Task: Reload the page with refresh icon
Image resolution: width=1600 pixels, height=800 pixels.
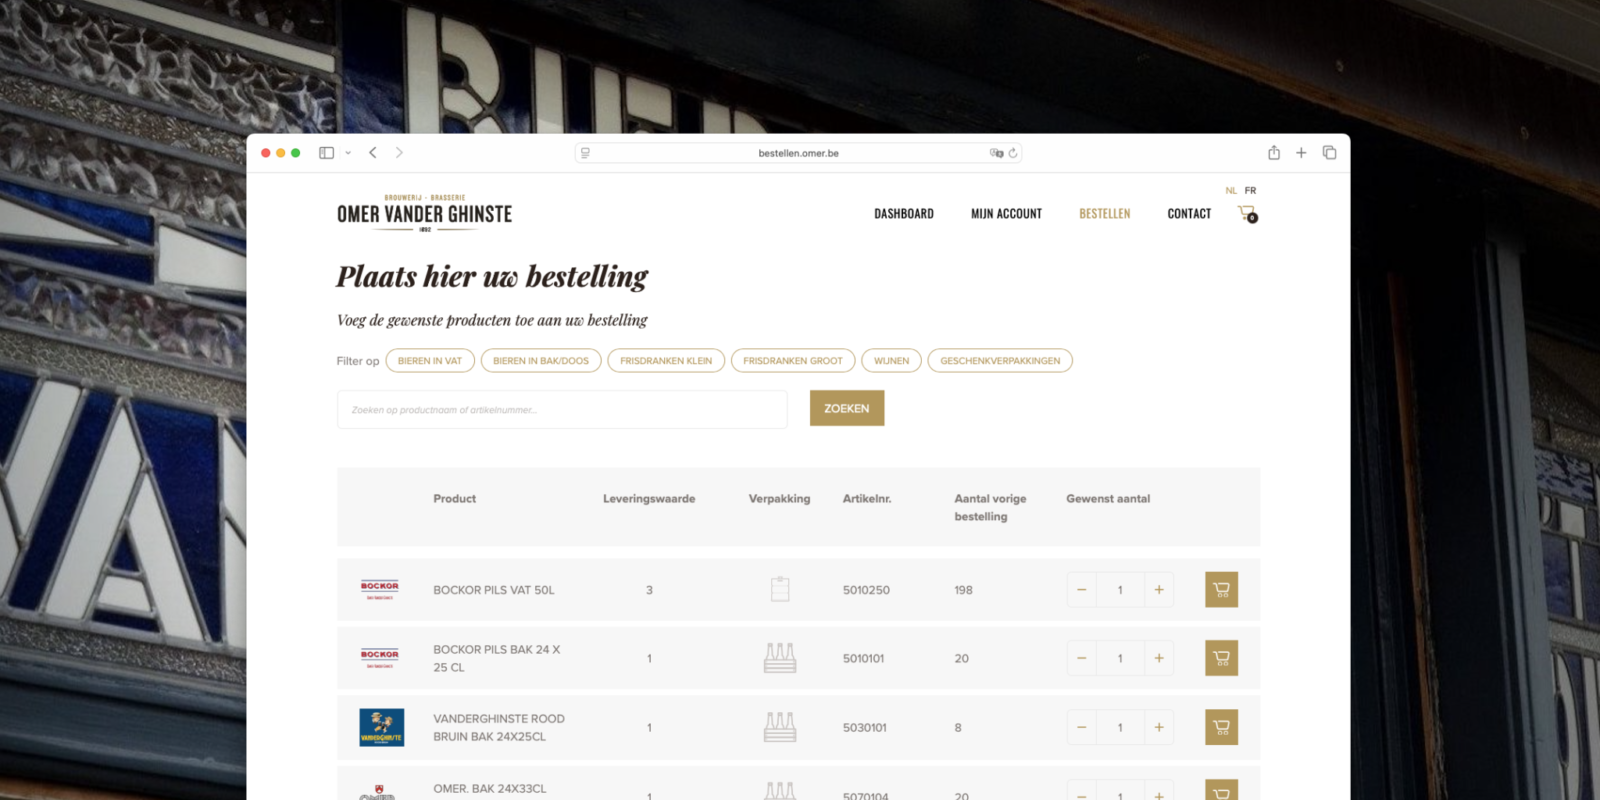Action: pyautogui.click(x=1013, y=153)
